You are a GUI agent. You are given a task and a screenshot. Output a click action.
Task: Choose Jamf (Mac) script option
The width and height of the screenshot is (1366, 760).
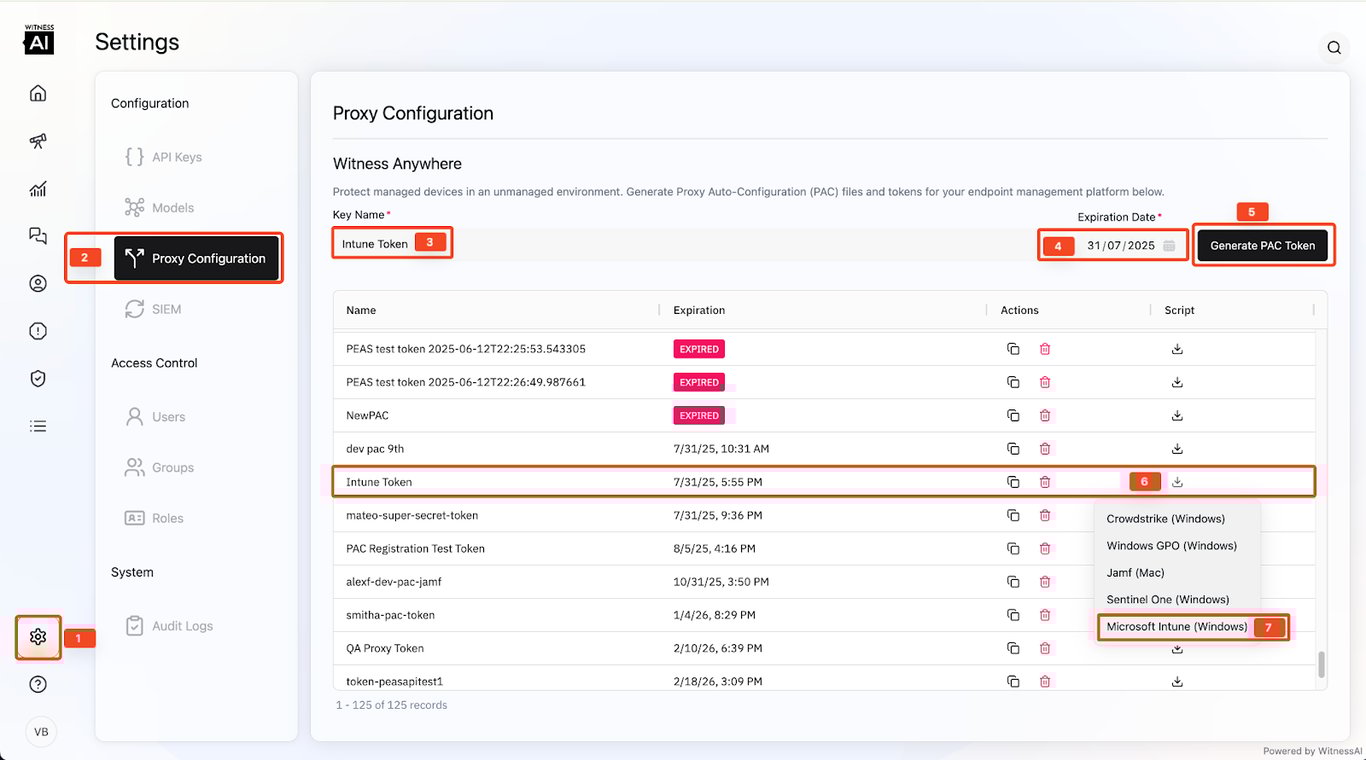click(x=1135, y=573)
